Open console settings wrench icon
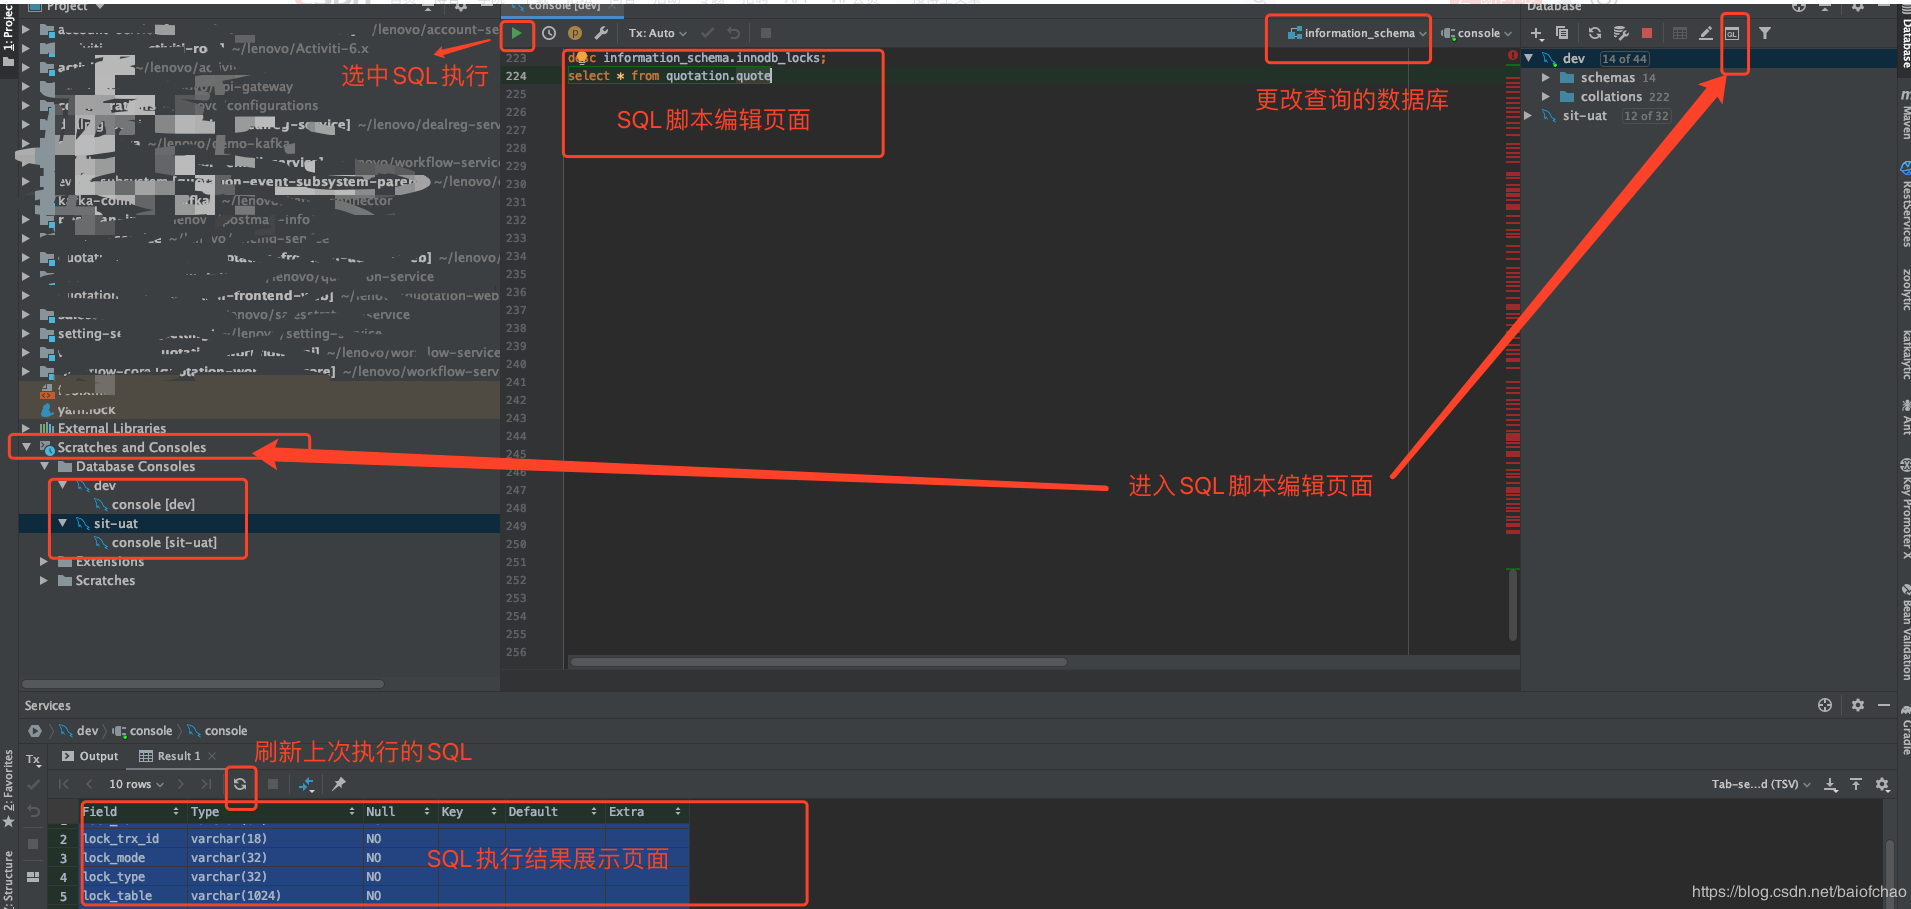The image size is (1911, 909). coord(601,33)
